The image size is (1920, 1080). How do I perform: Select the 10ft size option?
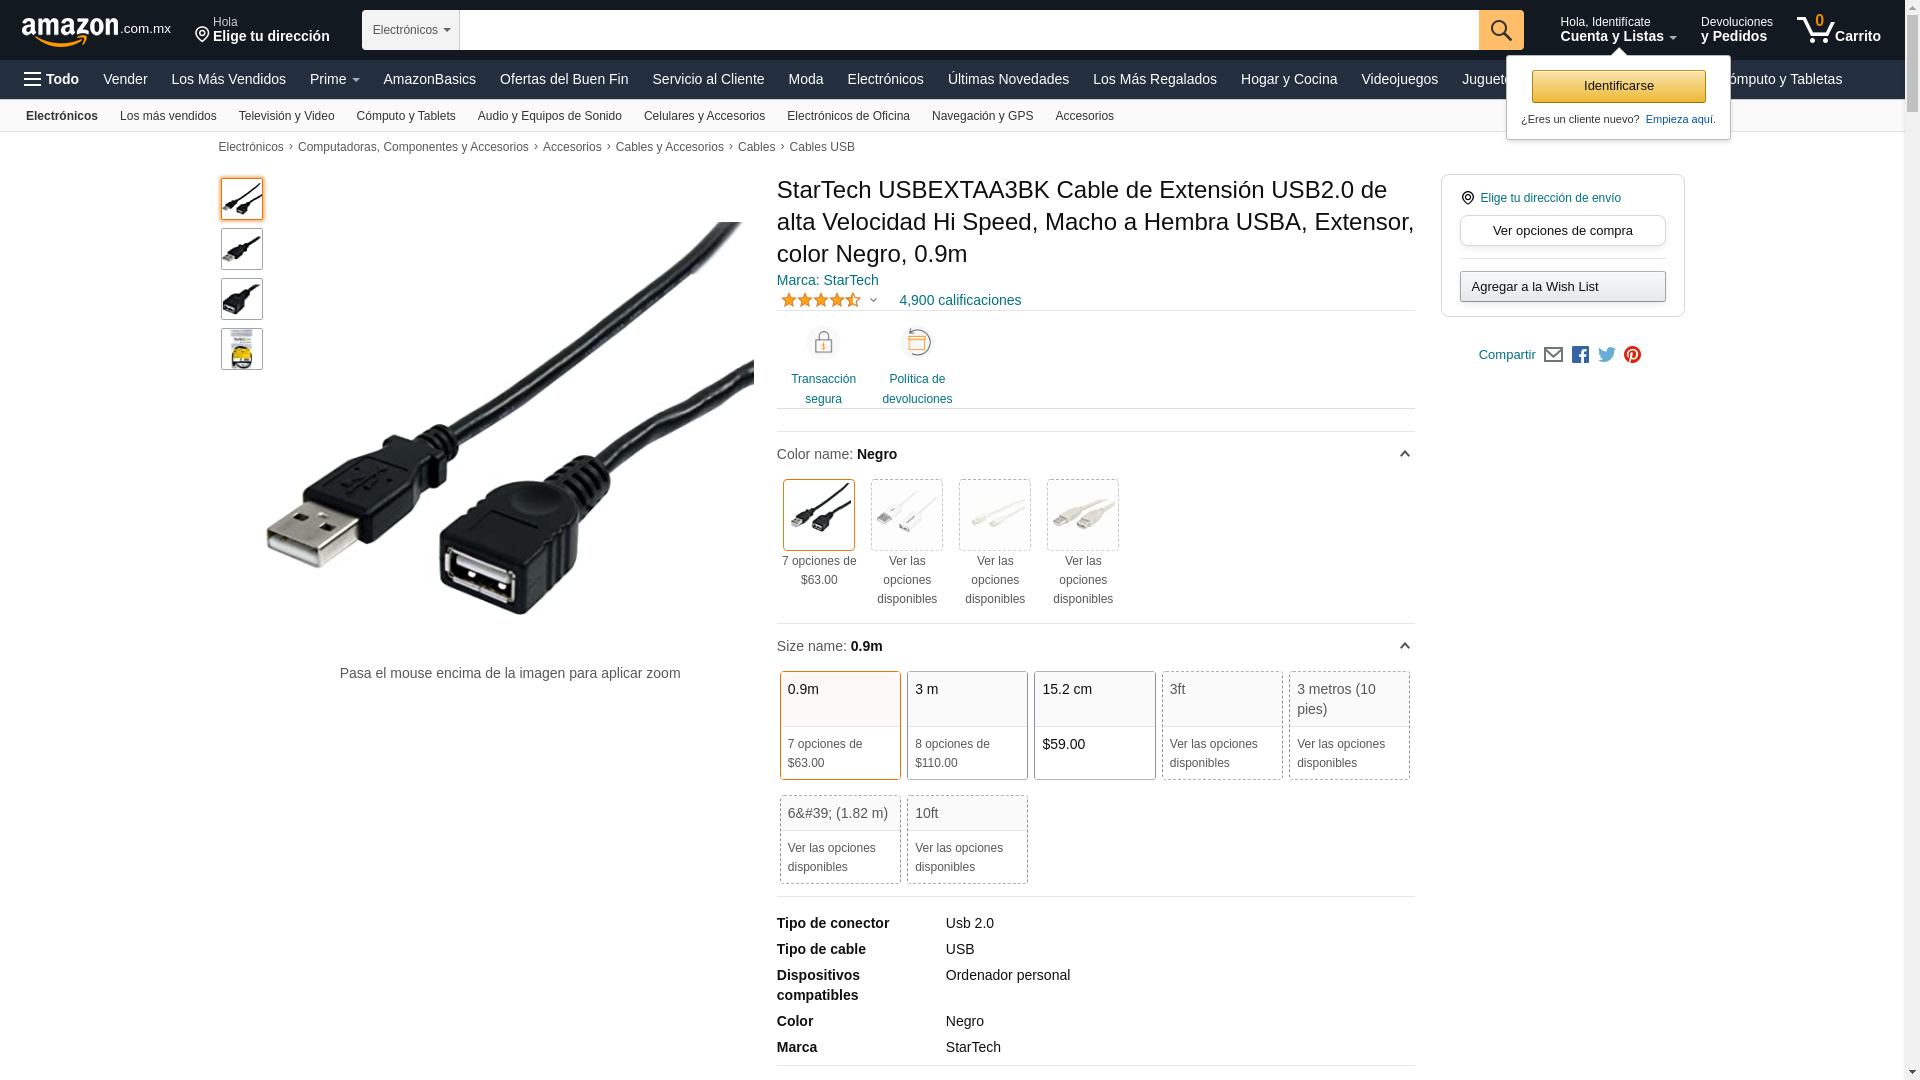coord(967,839)
